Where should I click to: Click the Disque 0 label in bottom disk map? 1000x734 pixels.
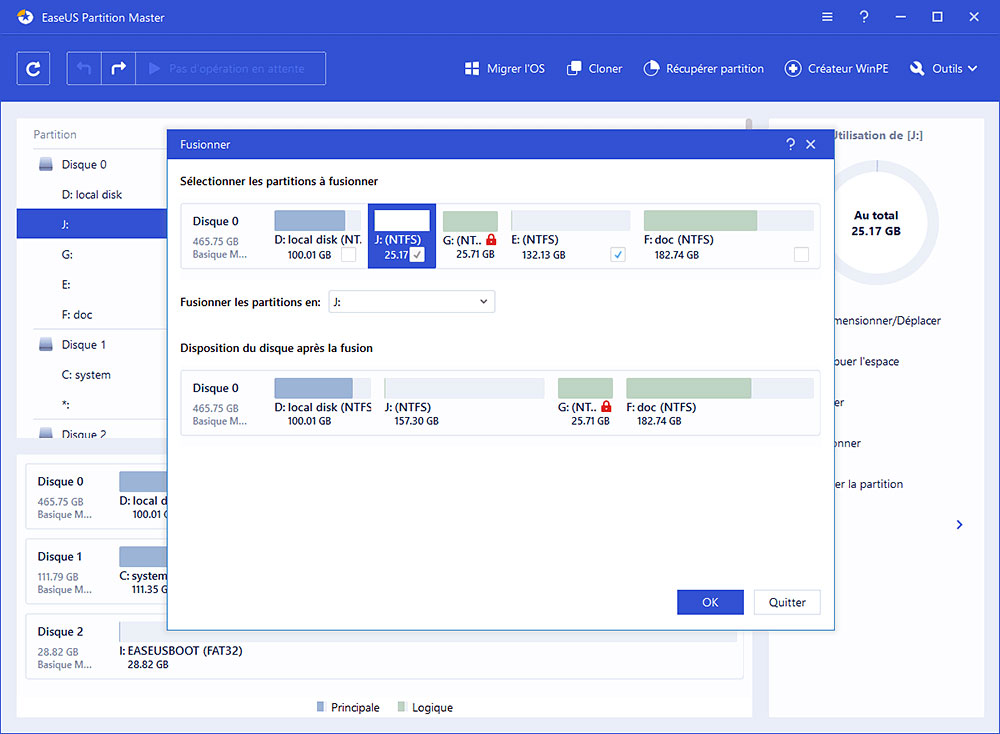click(x=61, y=481)
